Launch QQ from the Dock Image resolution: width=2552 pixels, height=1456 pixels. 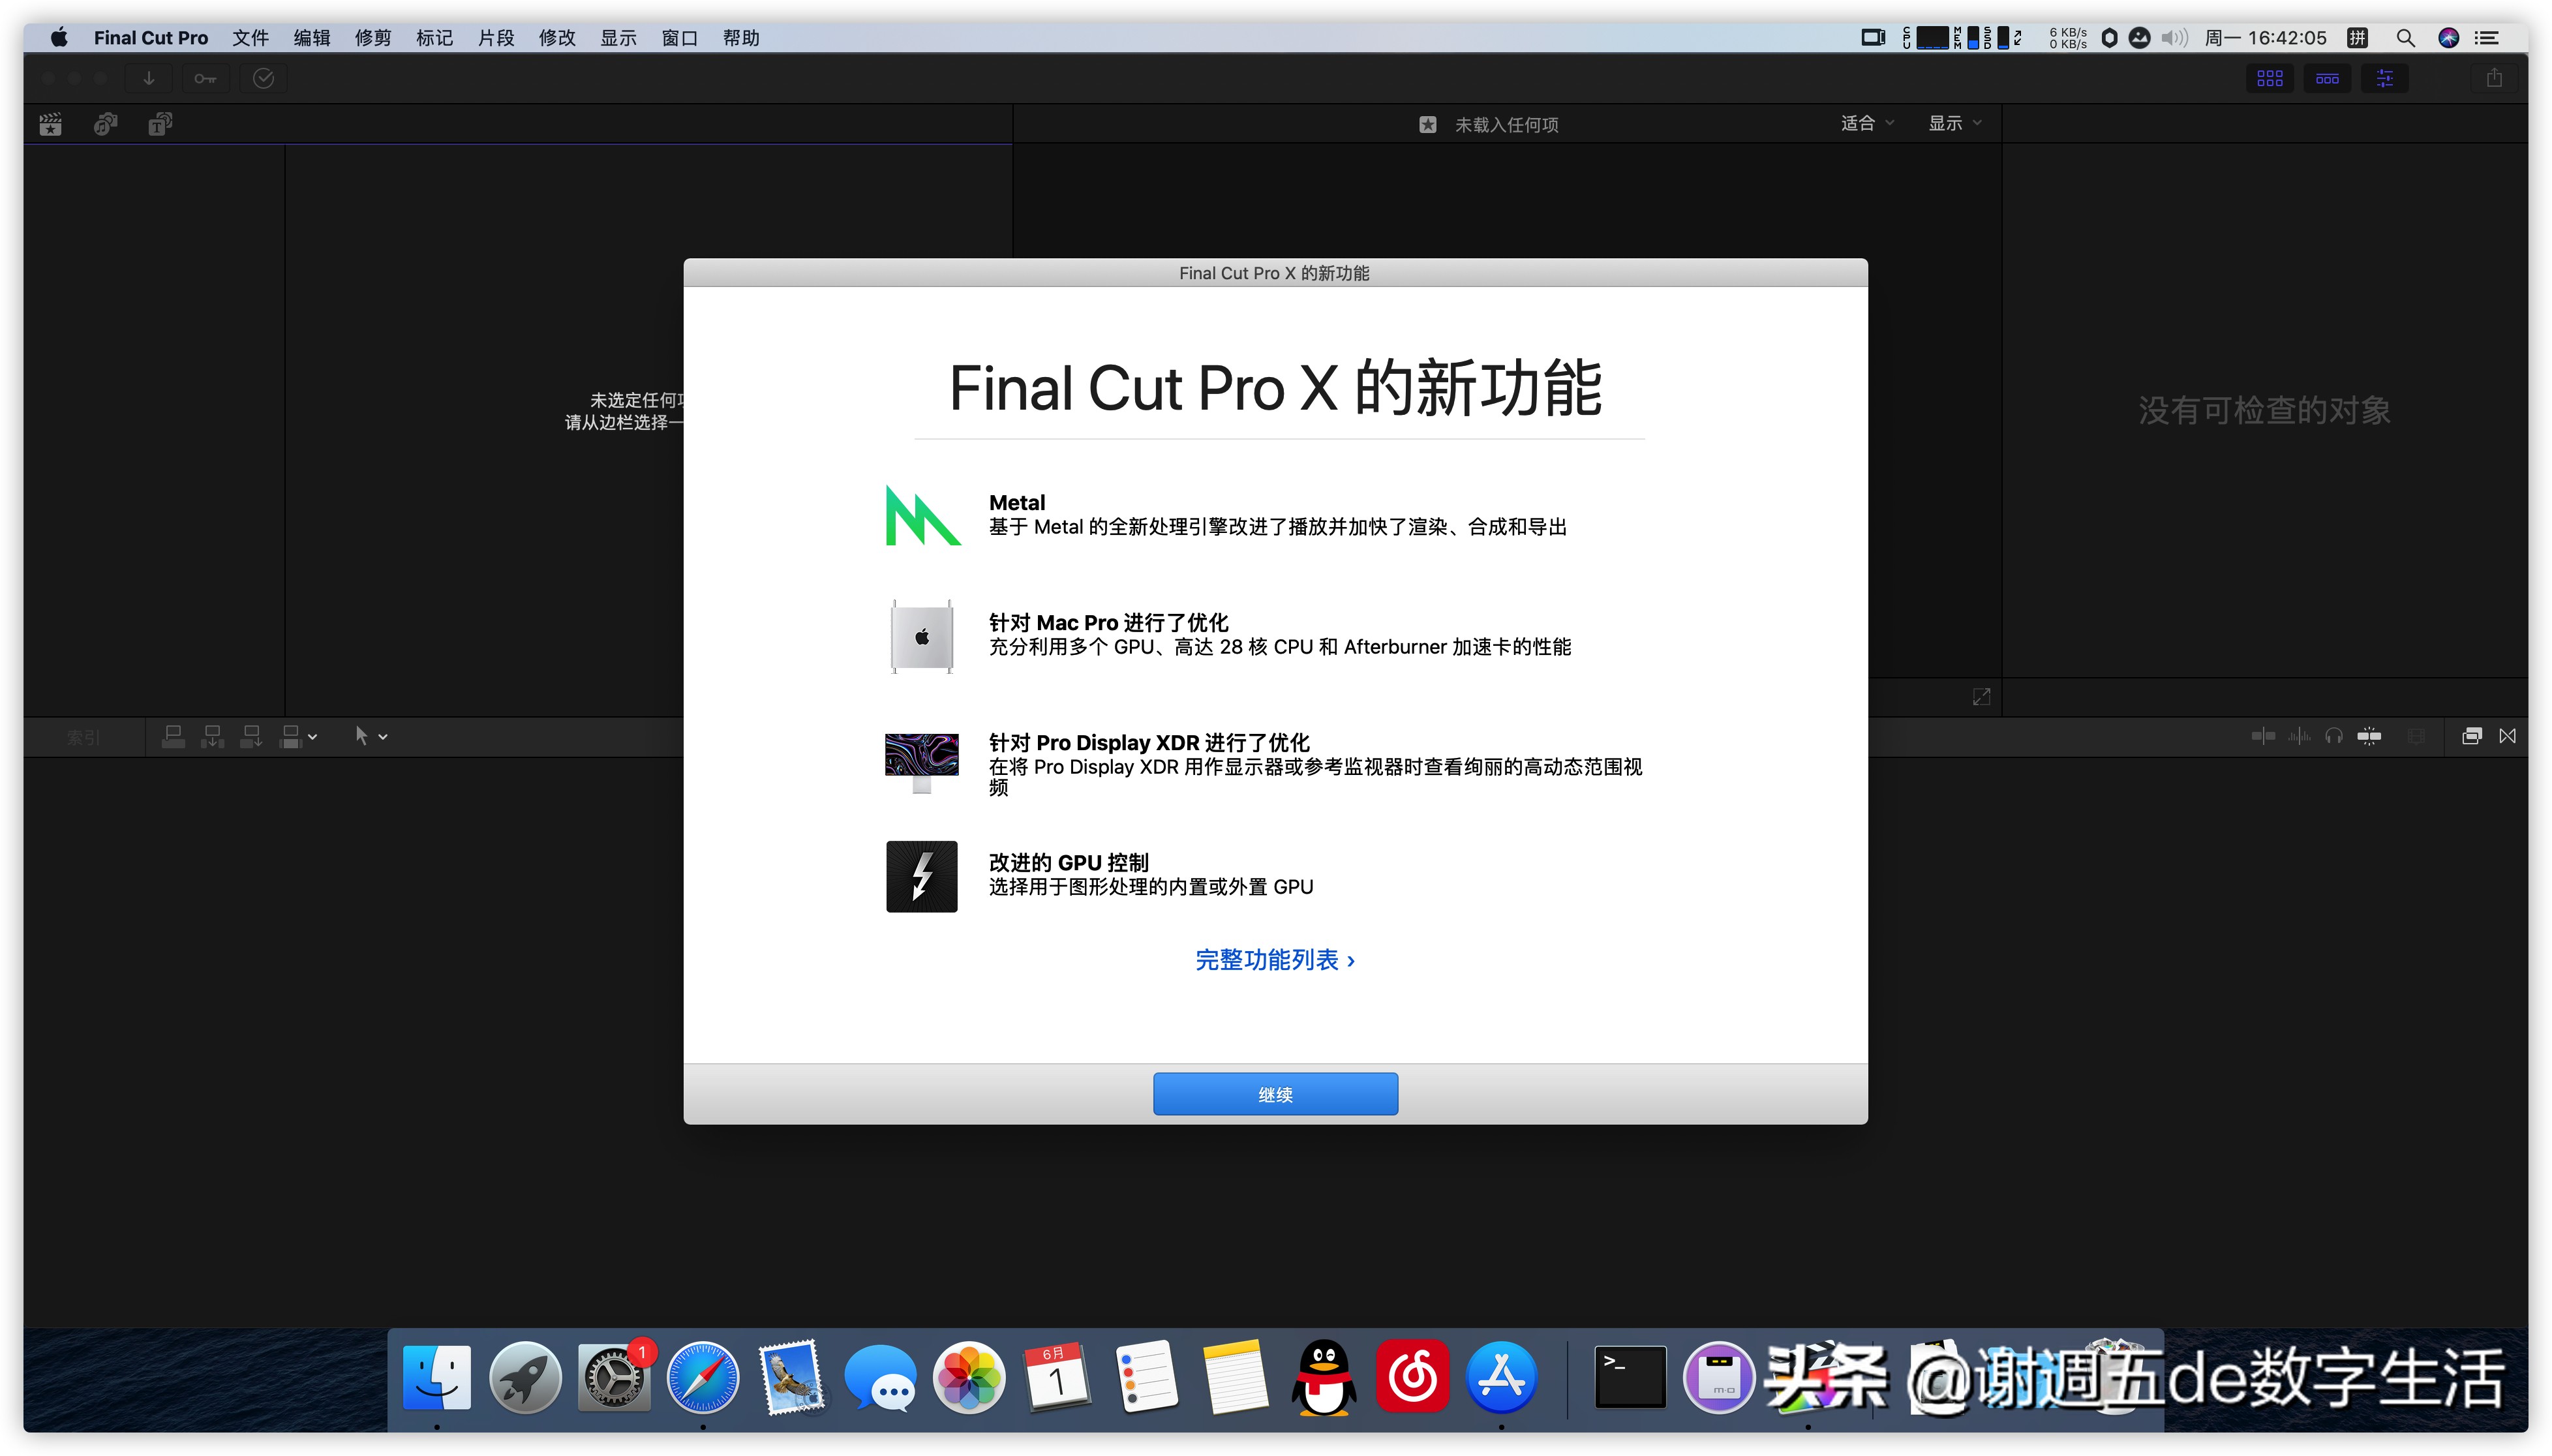1325,1377
